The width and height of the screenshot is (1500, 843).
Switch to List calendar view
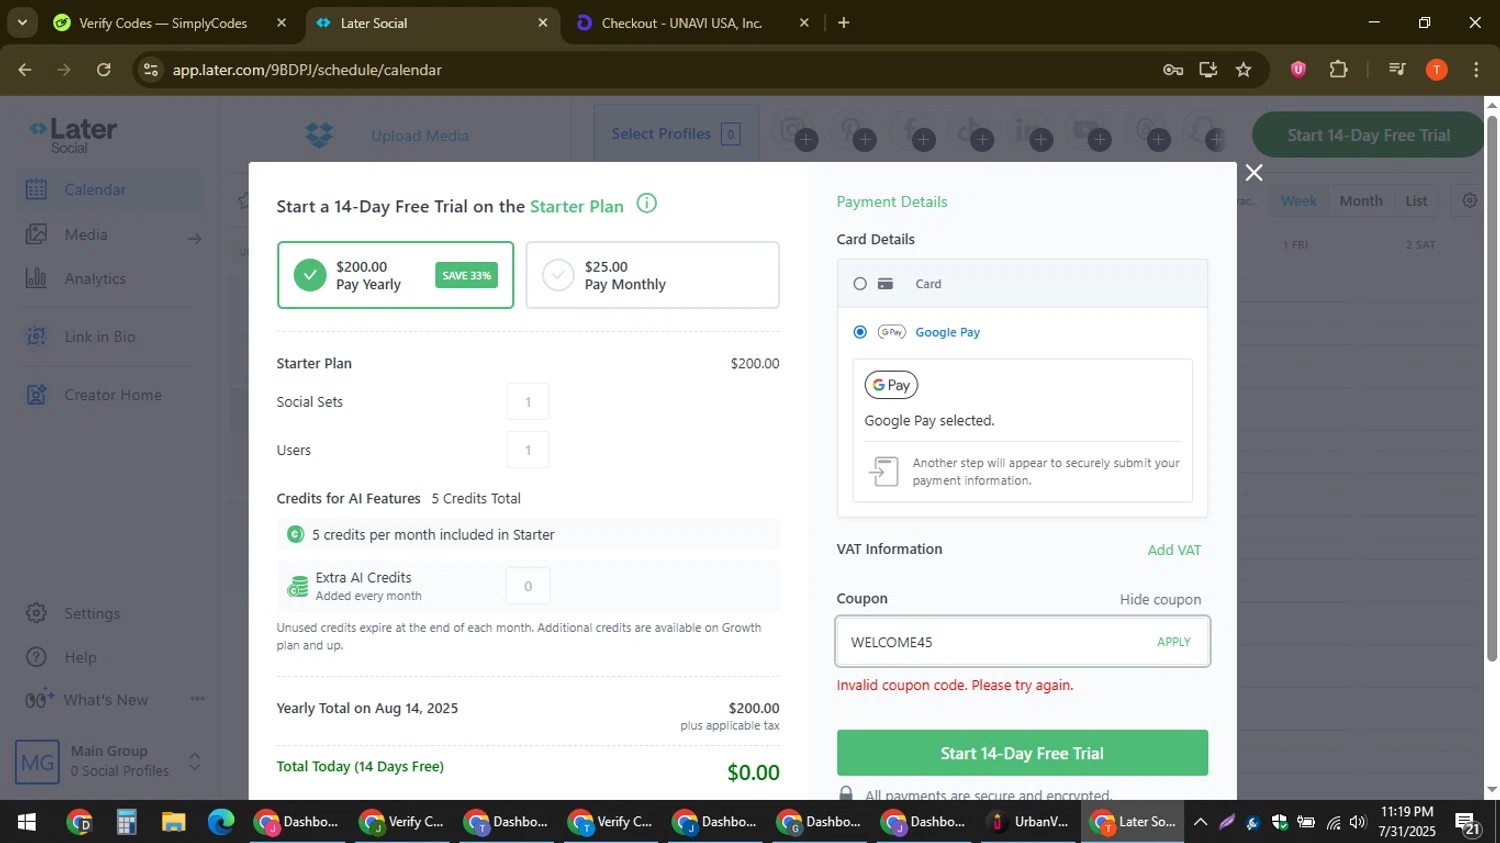[1416, 201]
